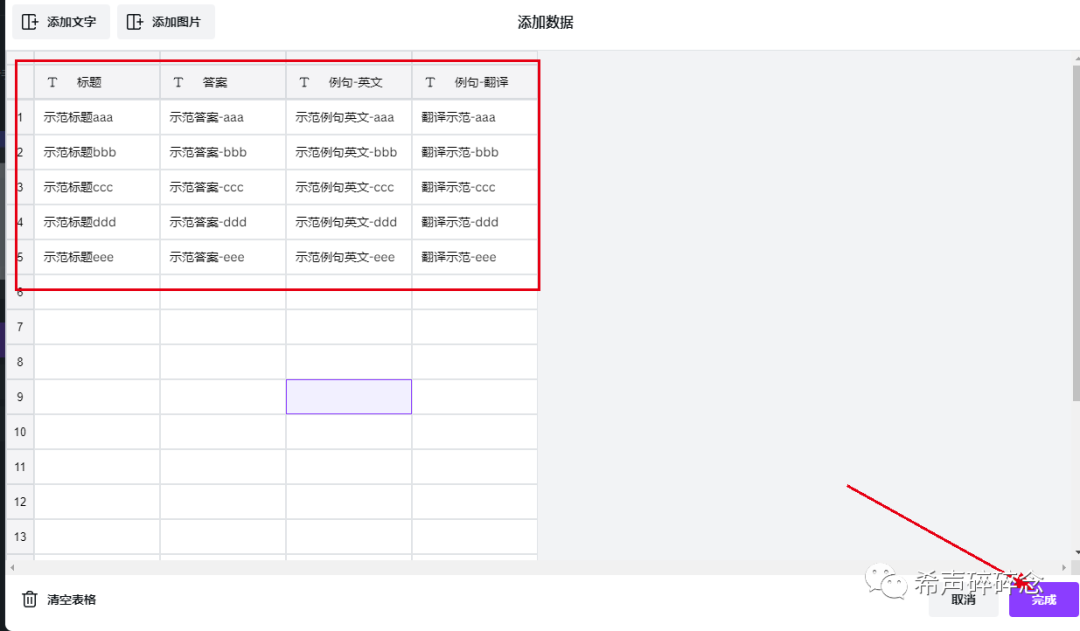Screen dimensions: 1080x631
Task: Open the 添加文字 tool
Action: tap(60, 21)
